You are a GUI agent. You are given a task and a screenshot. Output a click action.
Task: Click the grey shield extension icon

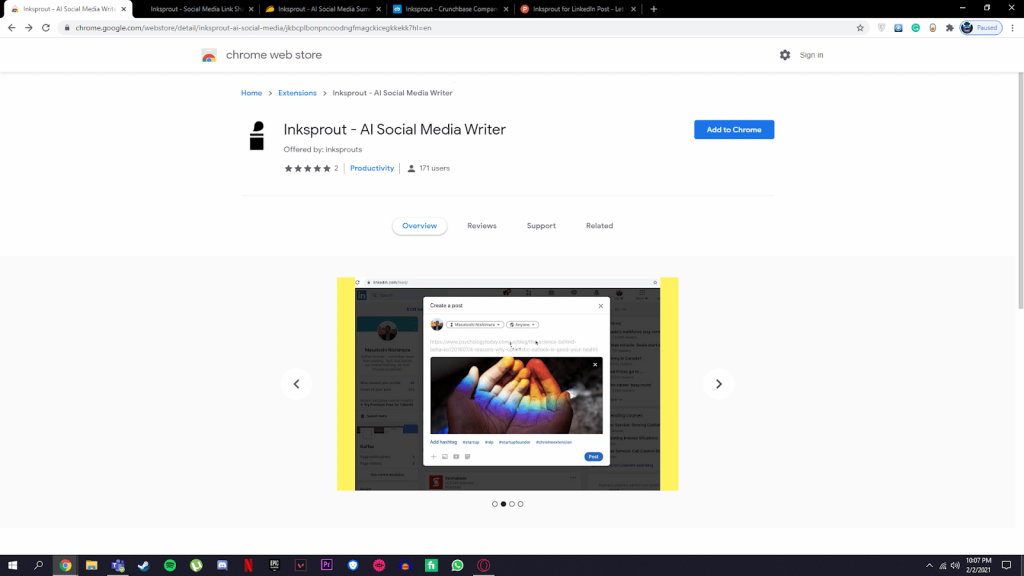tap(882, 28)
